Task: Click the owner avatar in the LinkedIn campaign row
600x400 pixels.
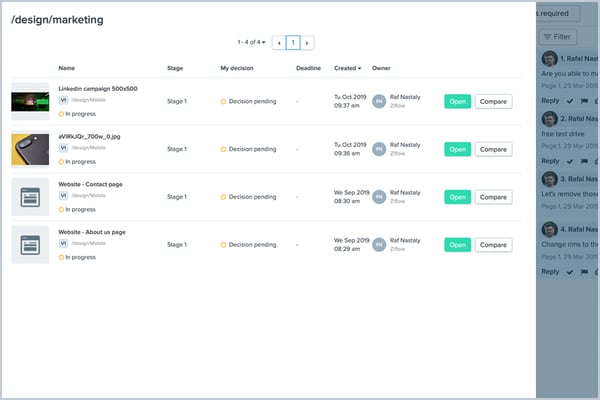Action: click(x=379, y=101)
